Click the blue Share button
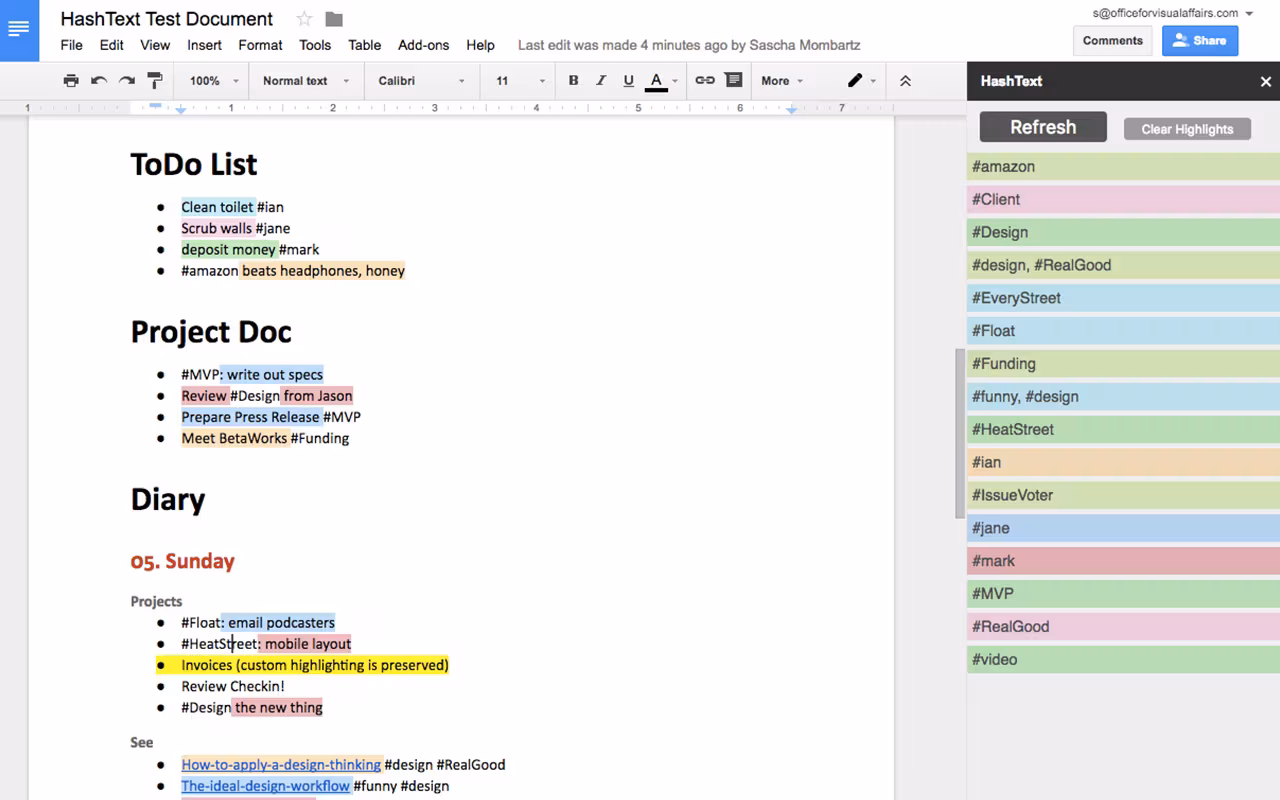Image resolution: width=1280 pixels, height=800 pixels. click(x=1199, y=41)
